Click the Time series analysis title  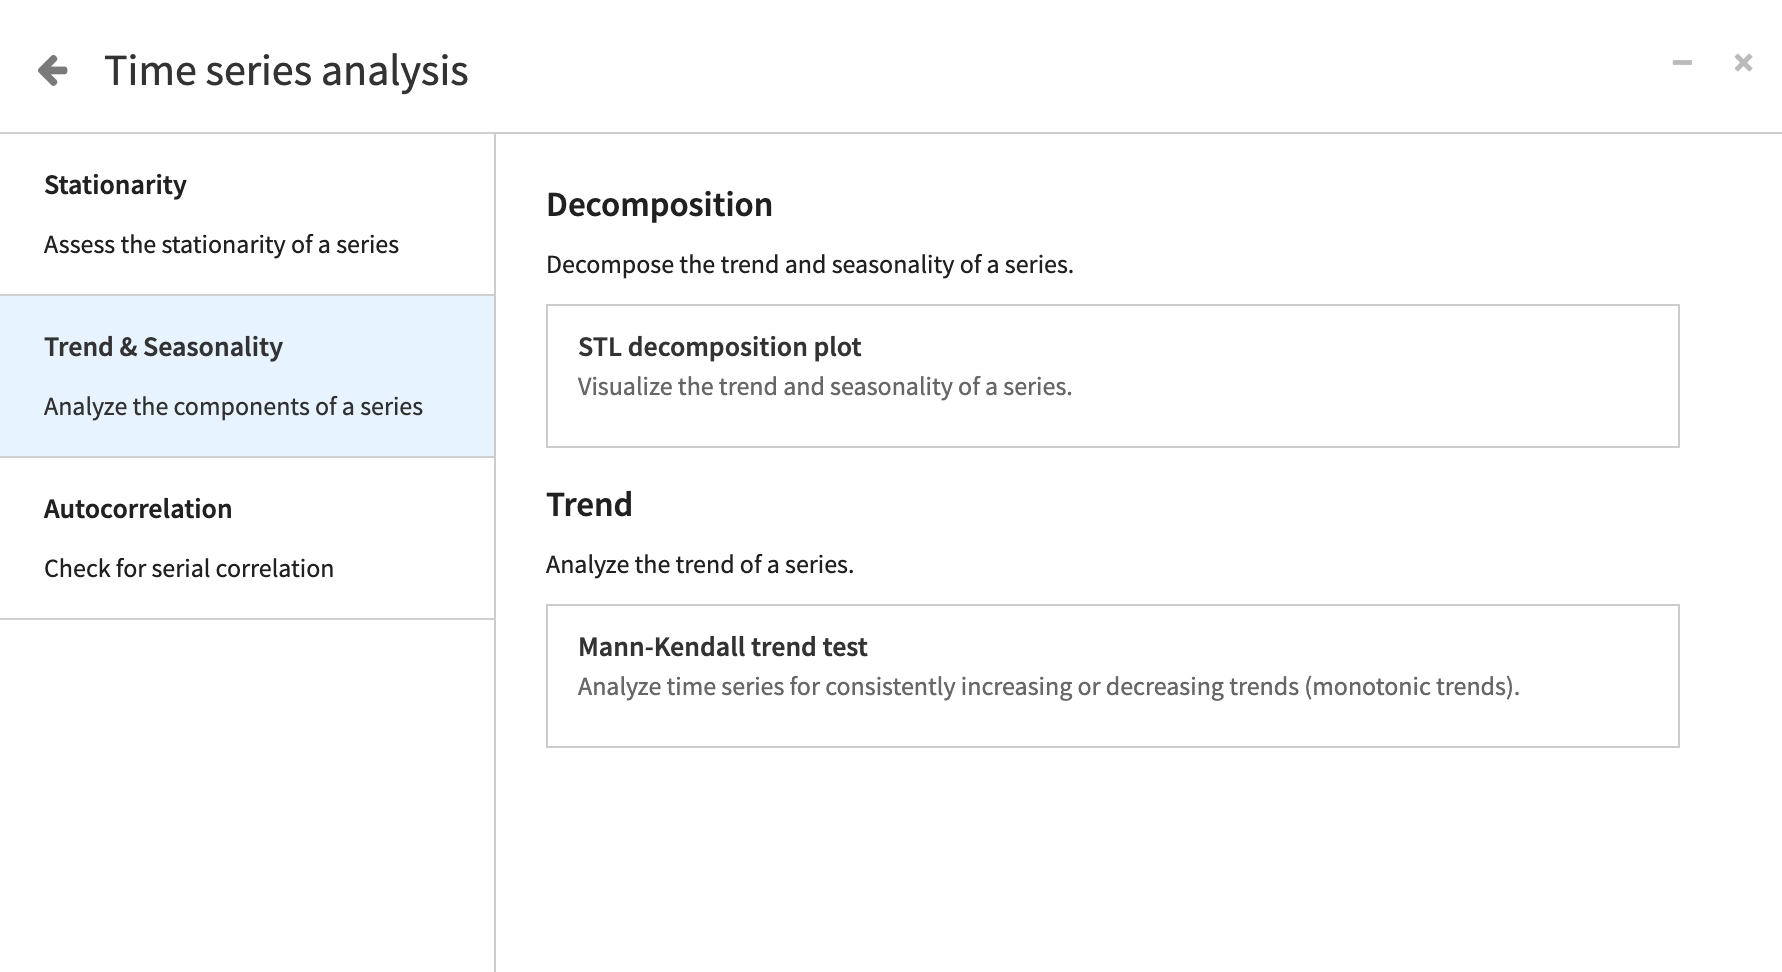pyautogui.click(x=286, y=70)
